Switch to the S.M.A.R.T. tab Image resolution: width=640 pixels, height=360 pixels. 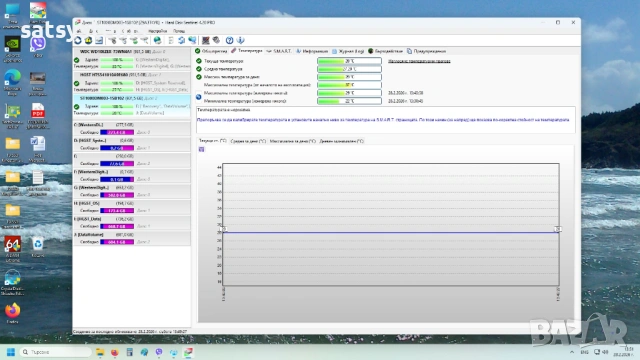279,51
